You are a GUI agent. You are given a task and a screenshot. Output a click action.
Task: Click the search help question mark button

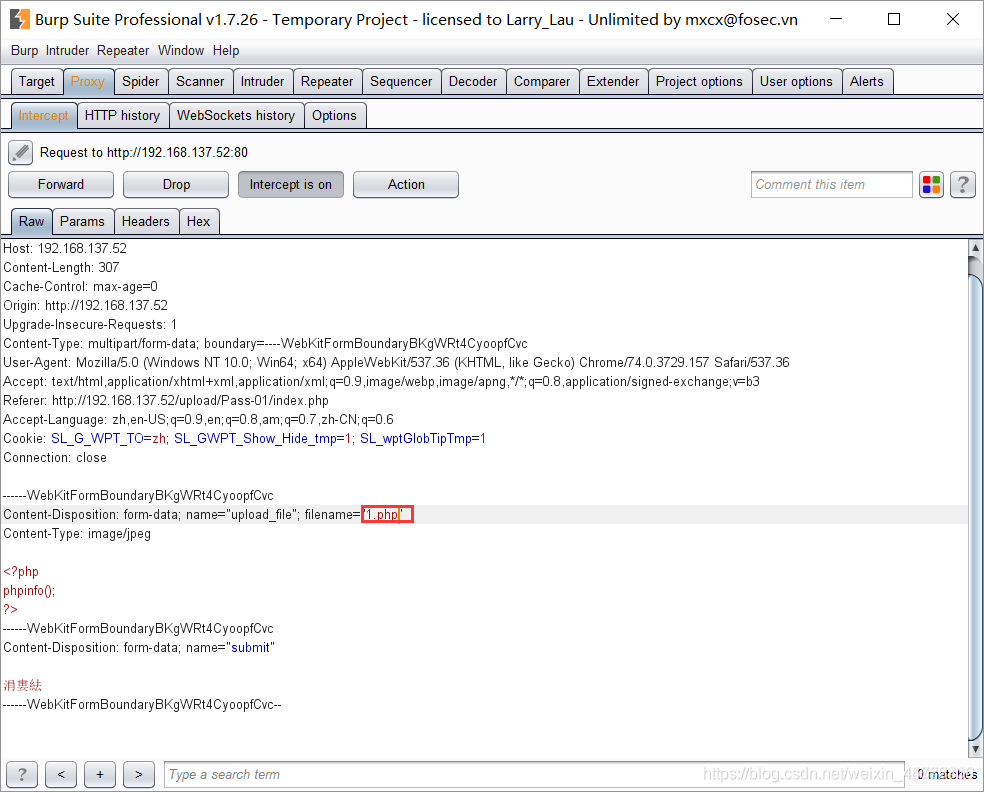(x=22, y=774)
